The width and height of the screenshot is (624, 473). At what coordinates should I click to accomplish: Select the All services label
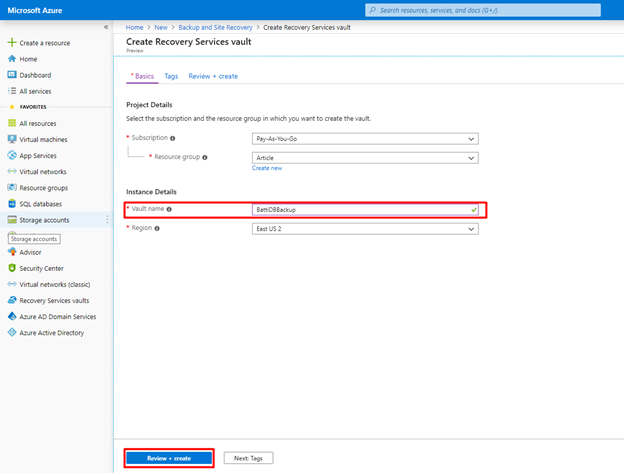coord(35,91)
